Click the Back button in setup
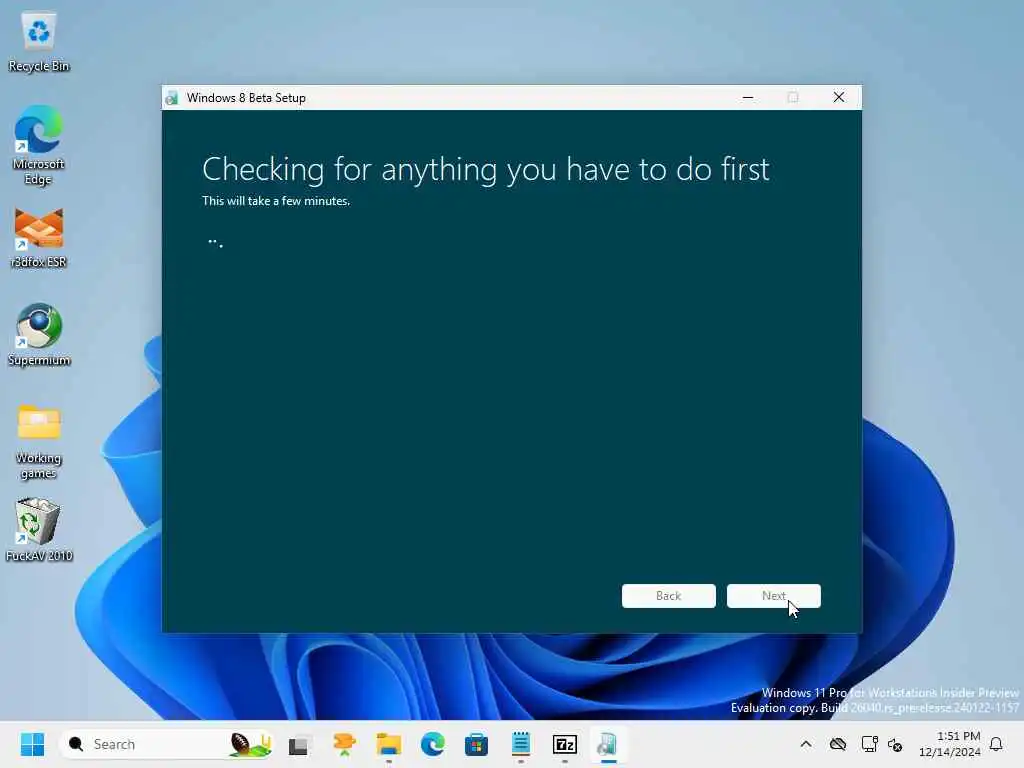This screenshot has width=1024, height=768. (x=668, y=596)
